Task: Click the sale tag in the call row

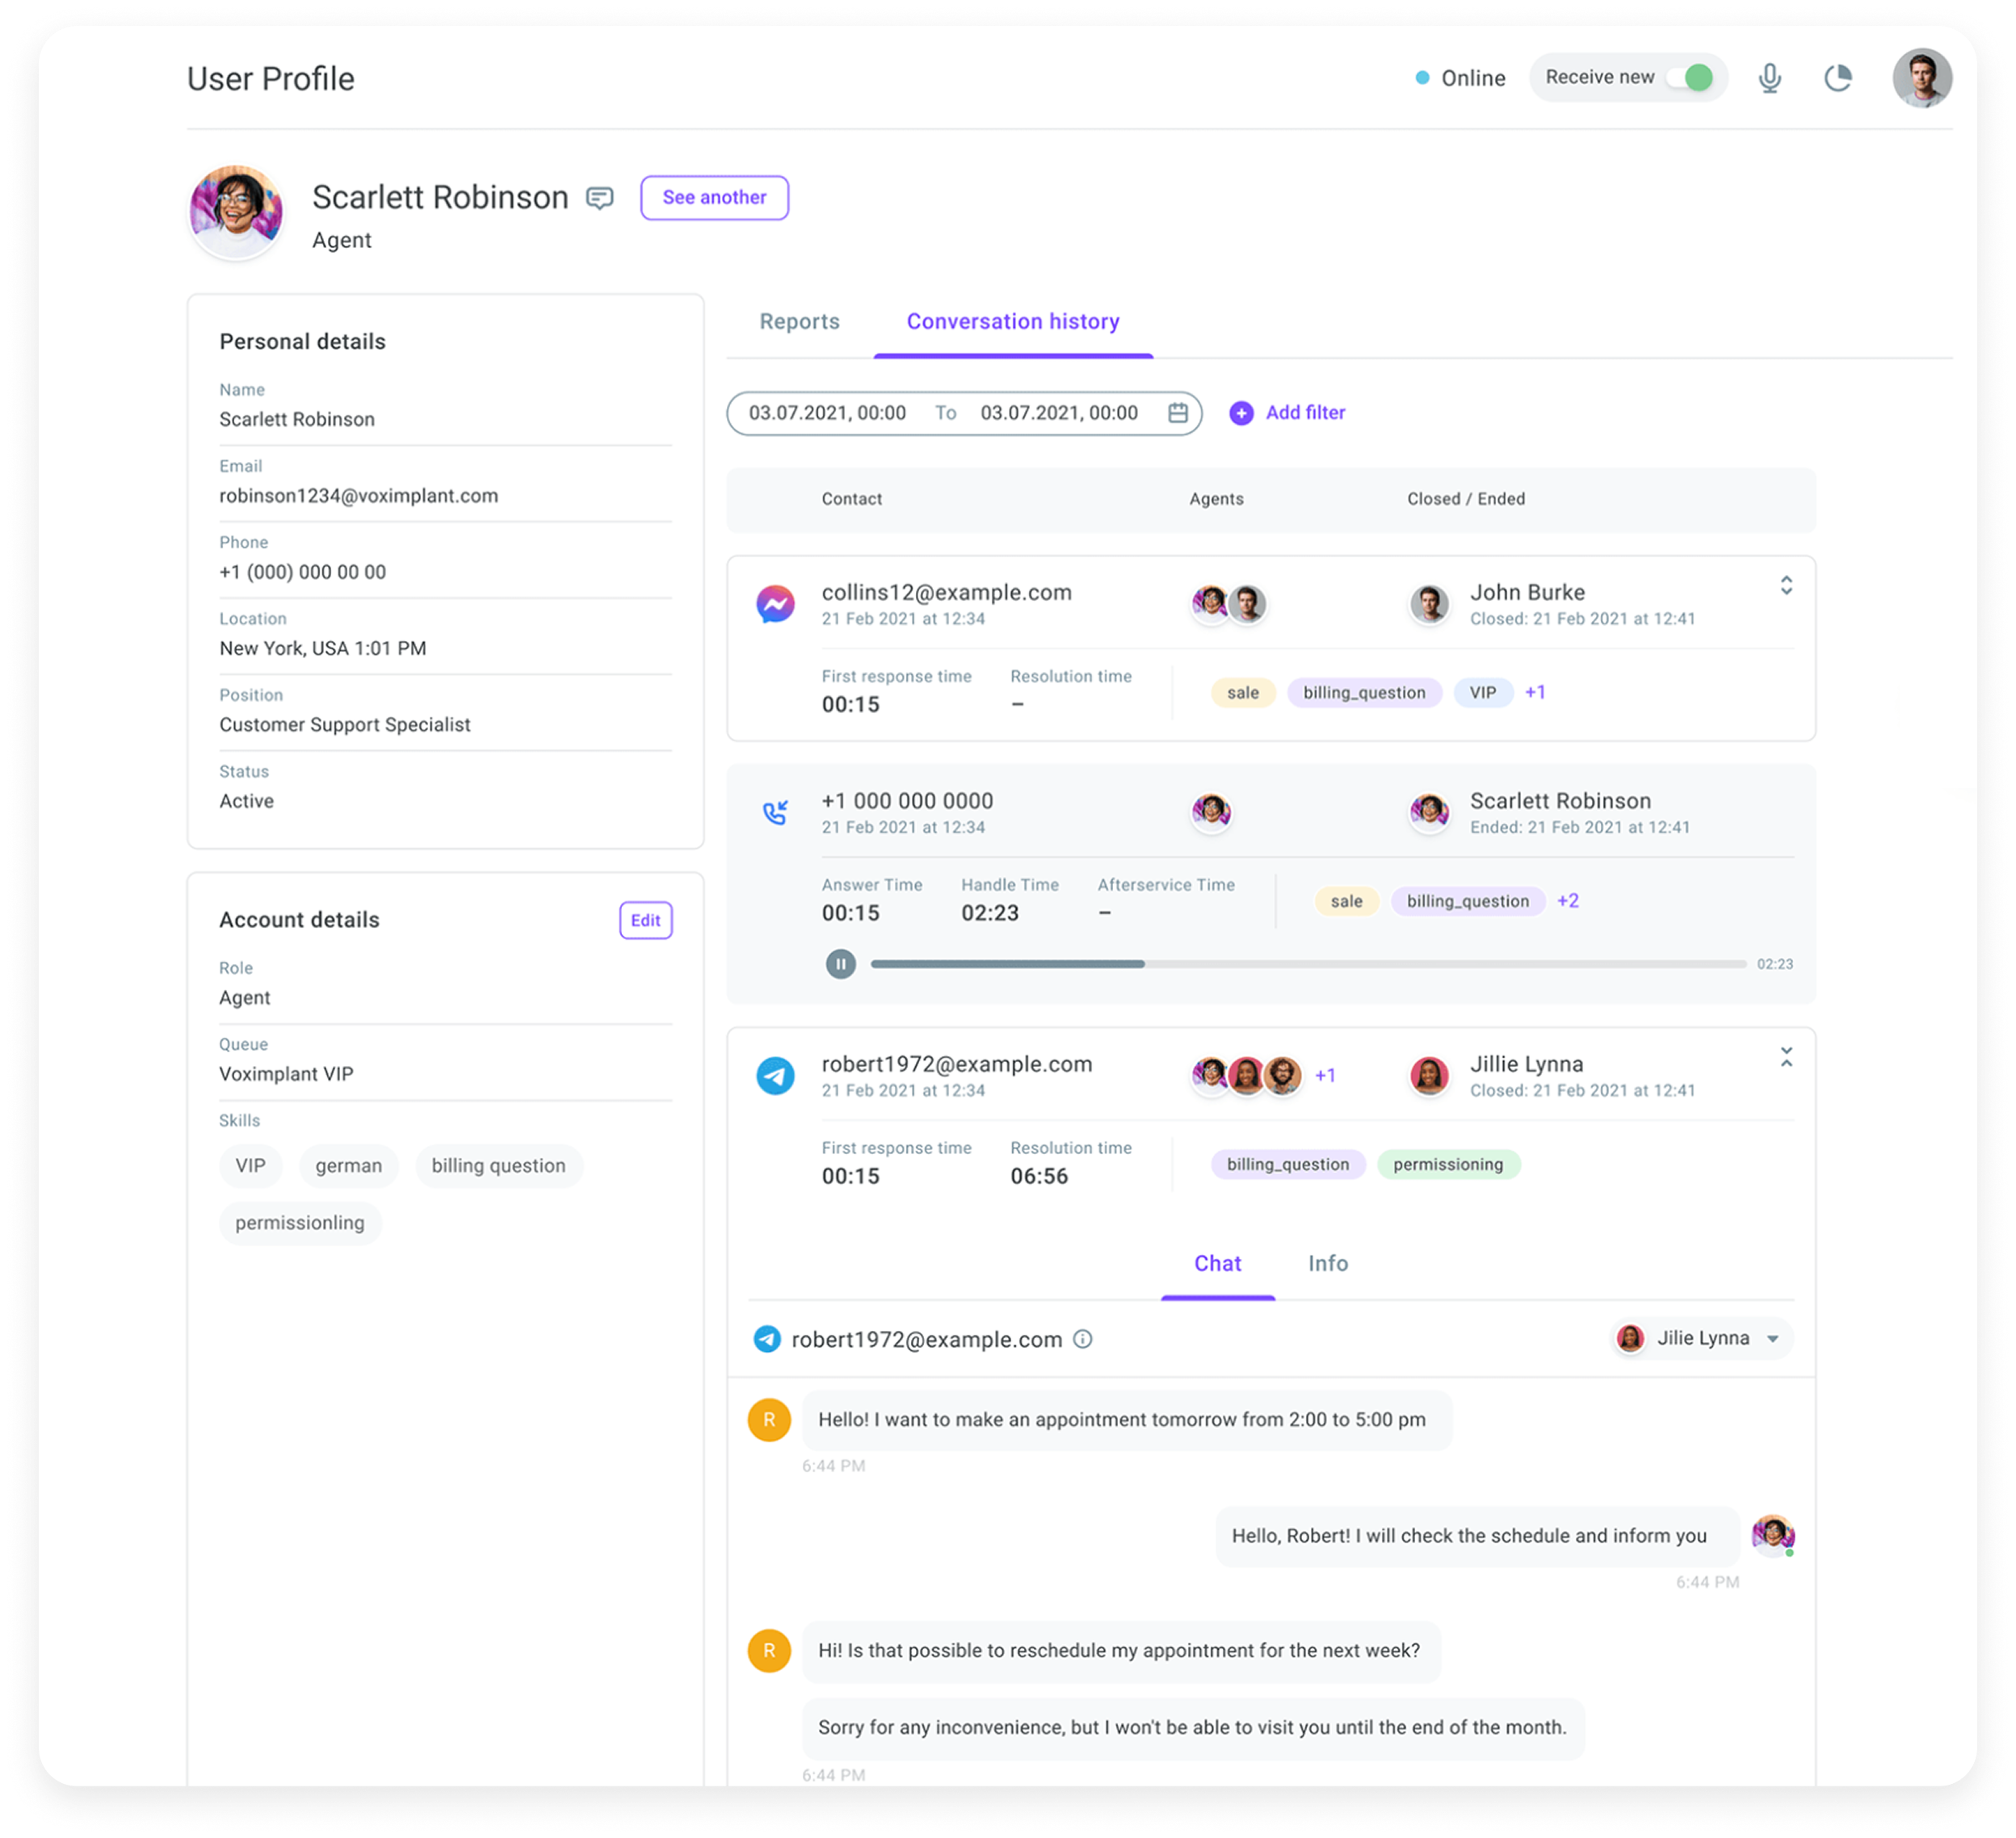Action: pos(1346,901)
